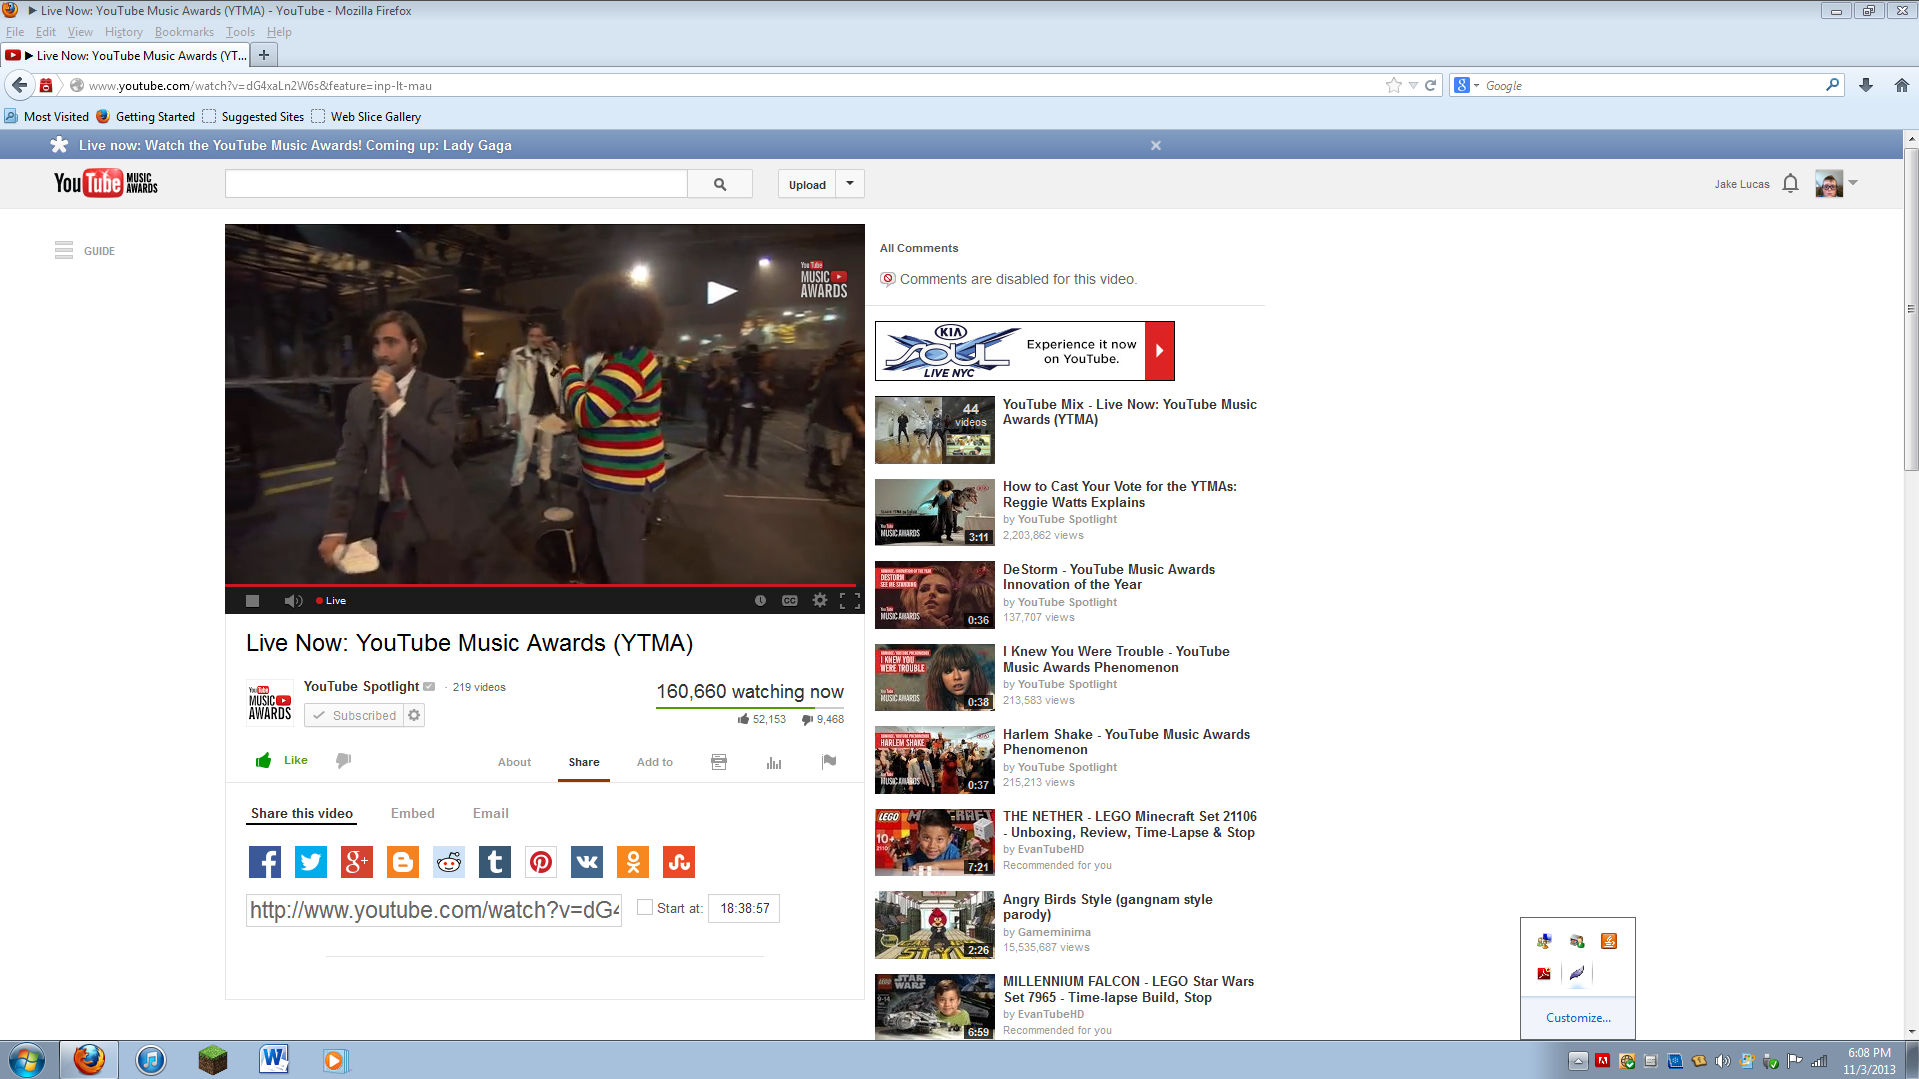Share to Blogger with orange icon
This screenshot has width=1919, height=1079.
click(x=403, y=862)
